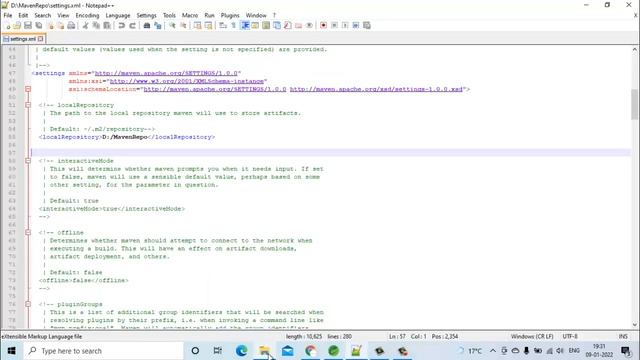Click the scrollbar up arrow
Image resolution: width=640 pixels, height=360 pixels.
point(634,49)
